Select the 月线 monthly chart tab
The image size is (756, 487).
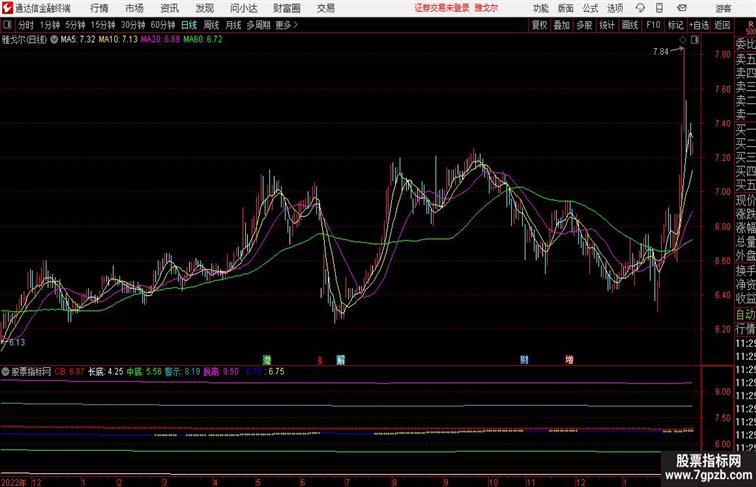(233, 25)
